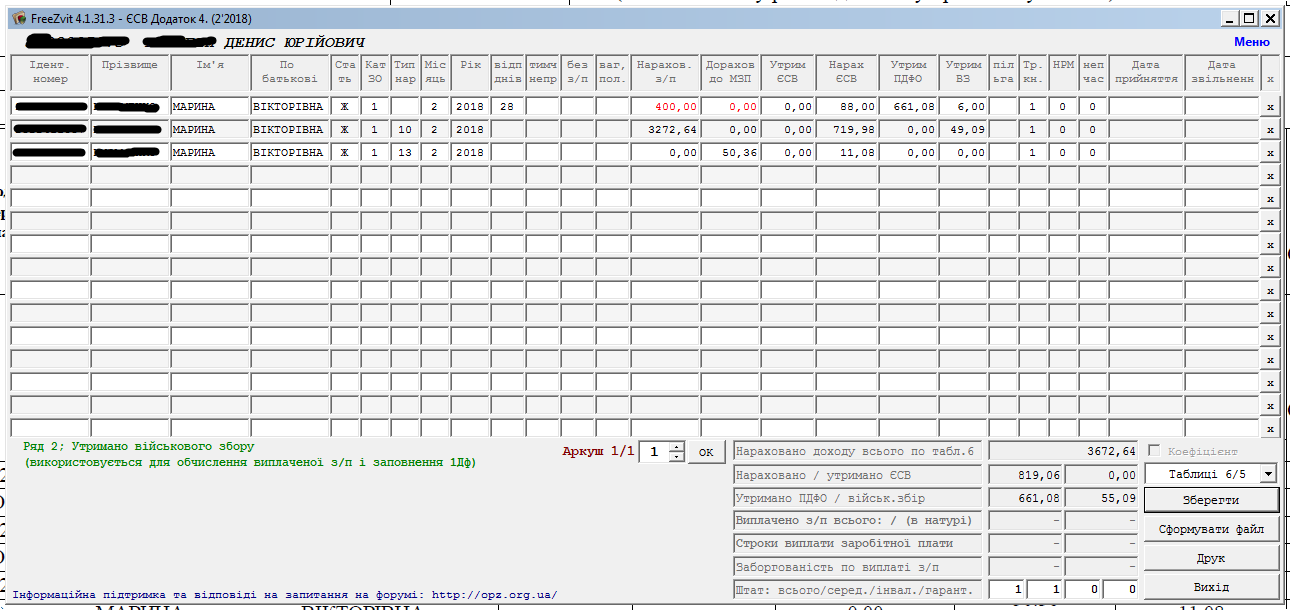Toggle the Коефіцієнт checkbox
Screen dimensions: 1290x610
pos(1155,452)
